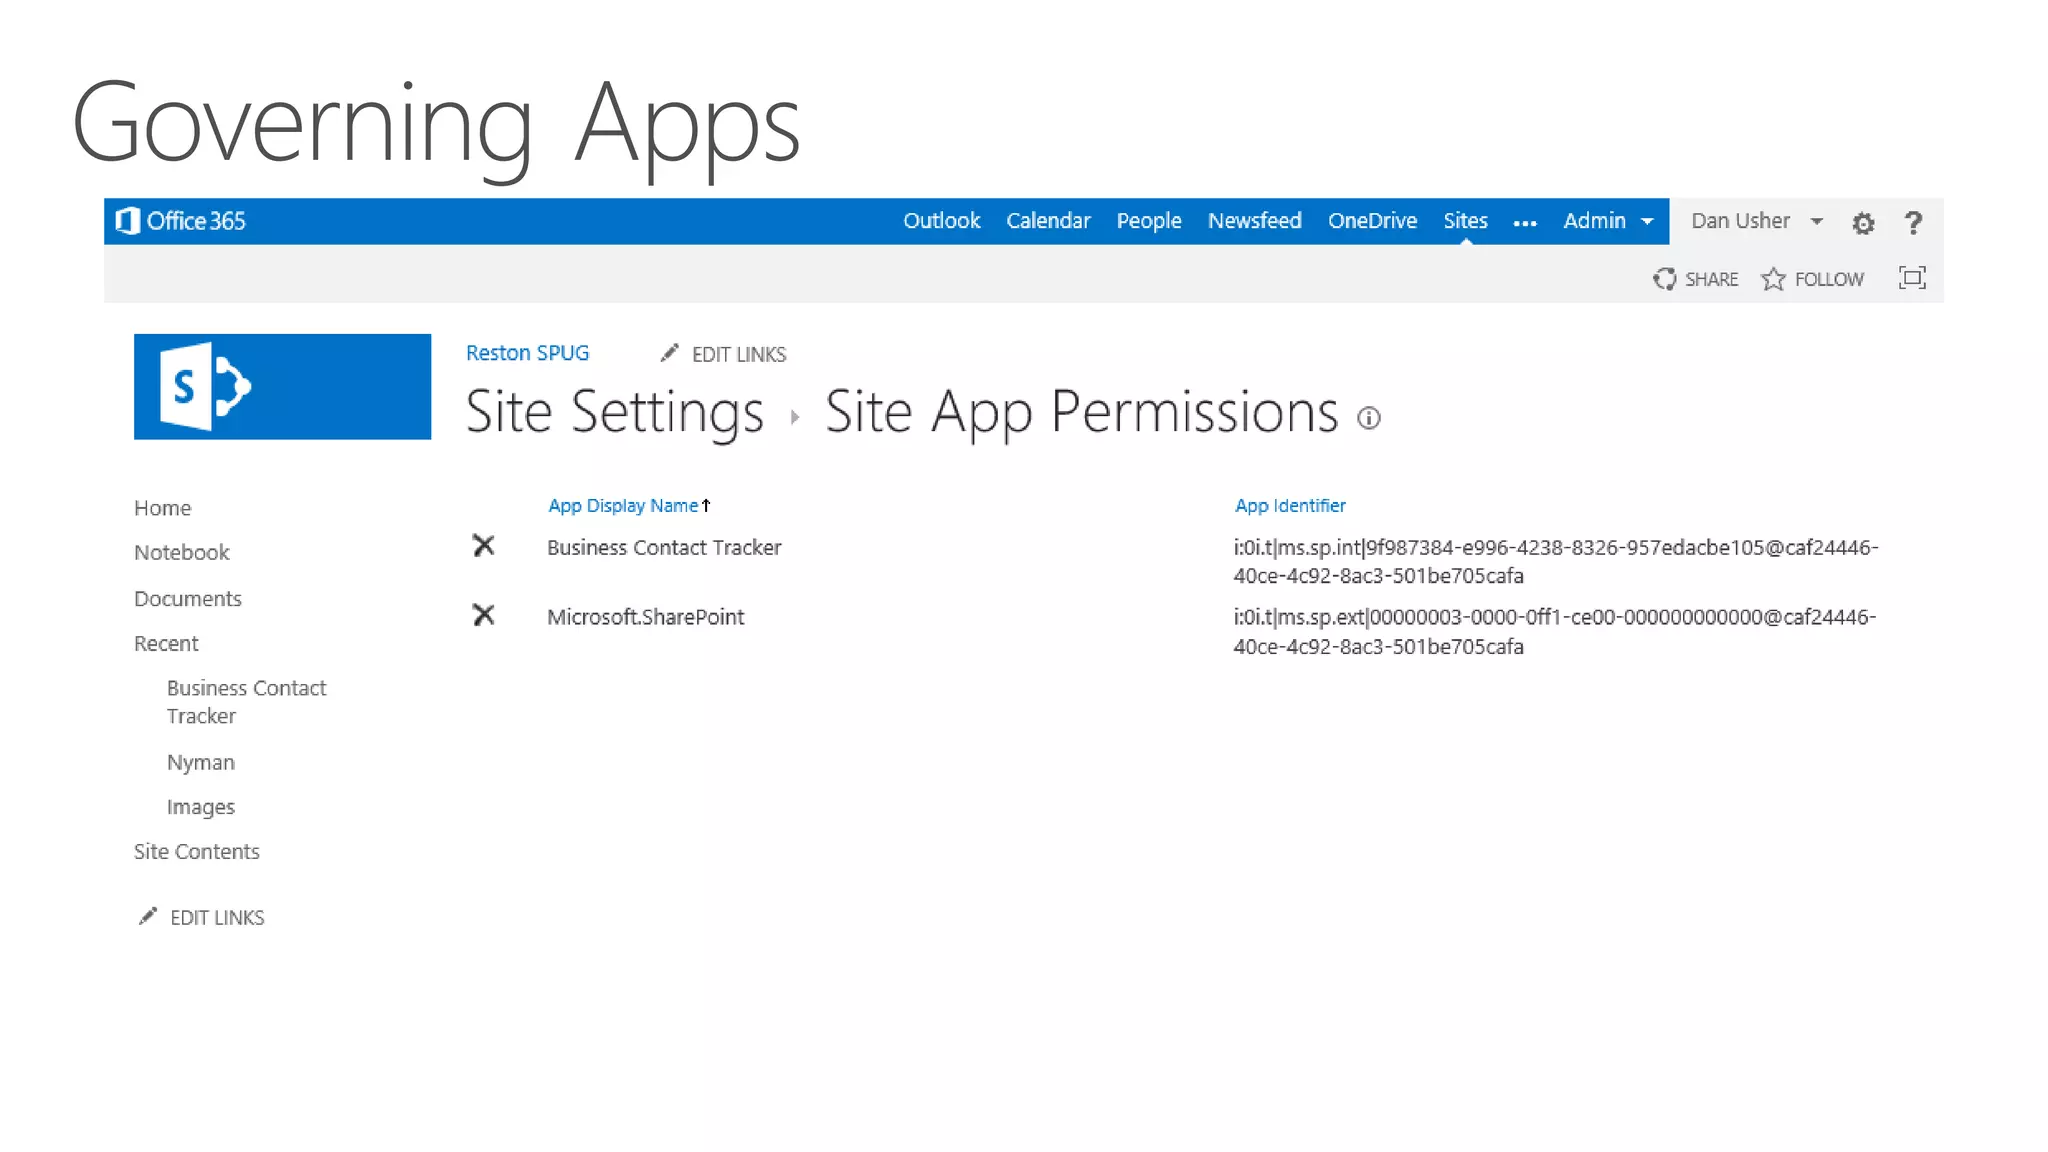
Task: Click the Office 365 logo icon
Action: (128, 221)
